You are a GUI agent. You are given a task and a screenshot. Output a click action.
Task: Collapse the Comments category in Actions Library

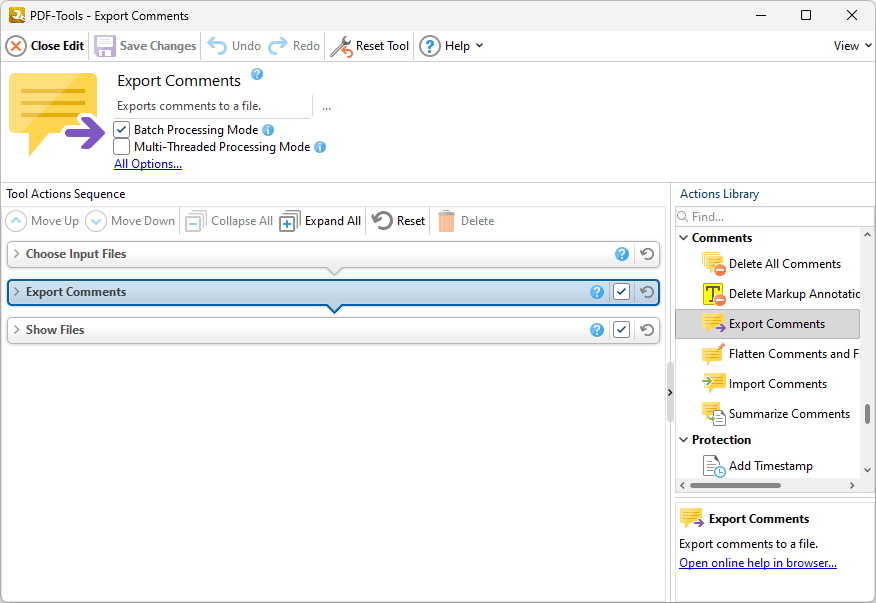click(684, 237)
